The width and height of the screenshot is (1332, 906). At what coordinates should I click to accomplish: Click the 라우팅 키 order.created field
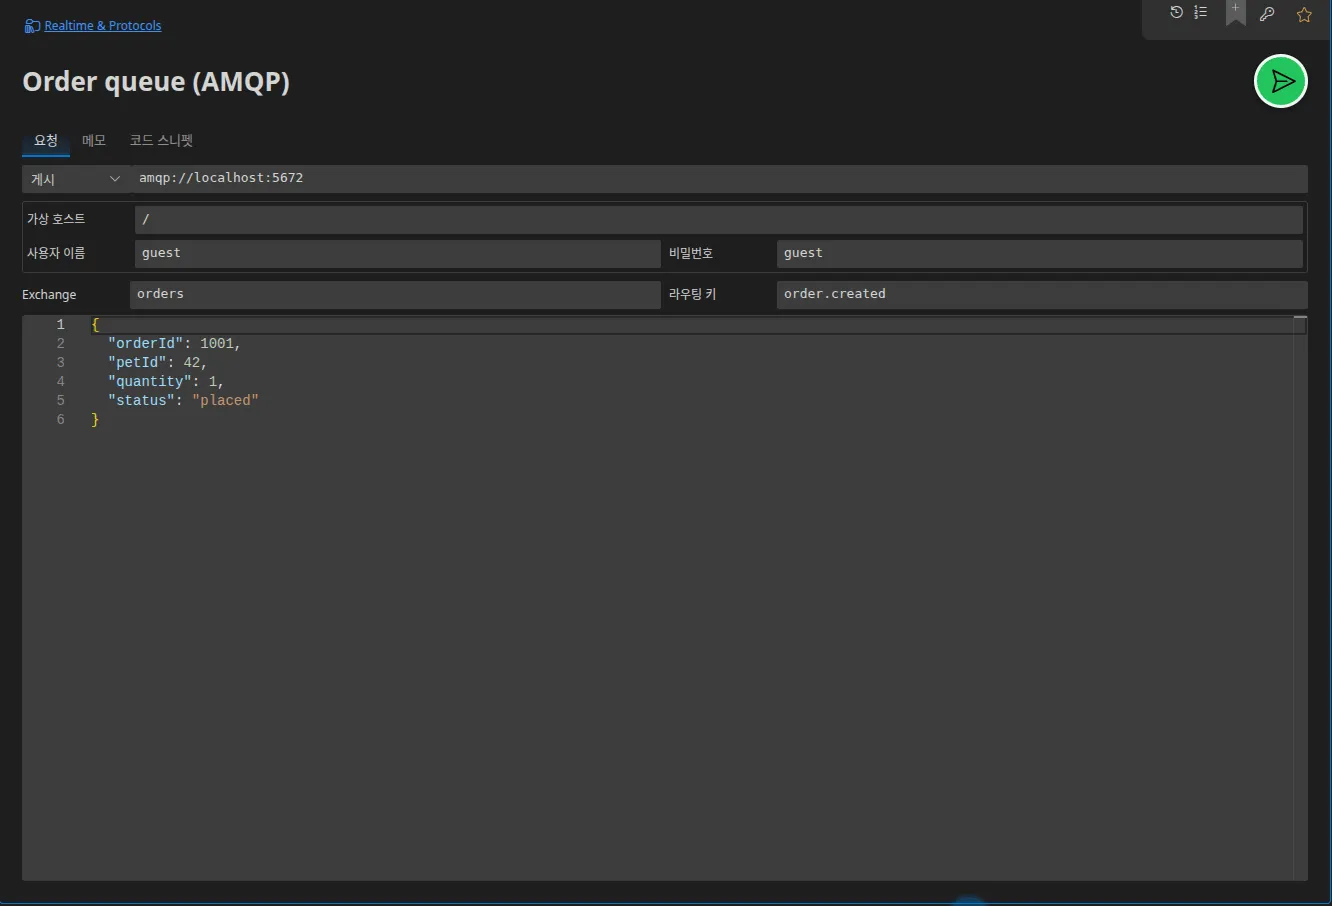tap(1042, 294)
